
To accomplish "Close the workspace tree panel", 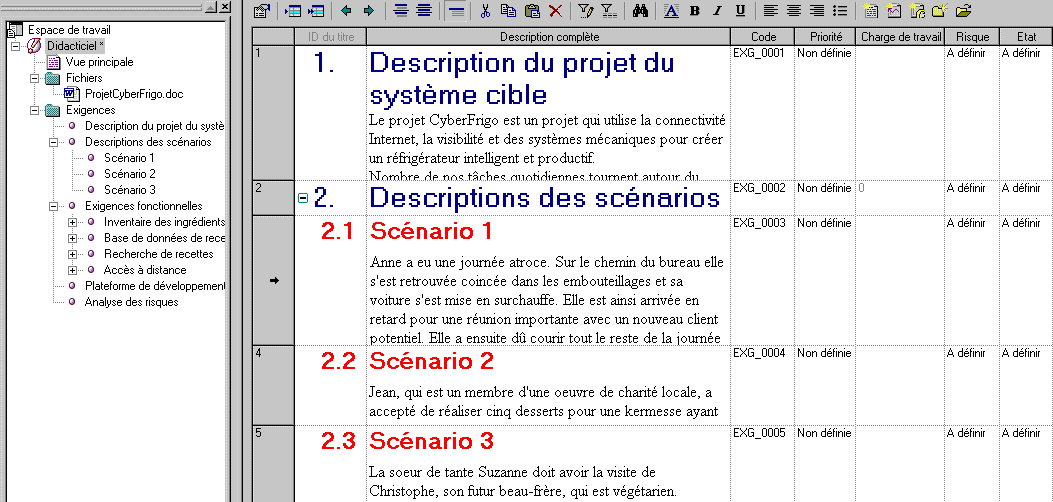I will [x=225, y=7].
